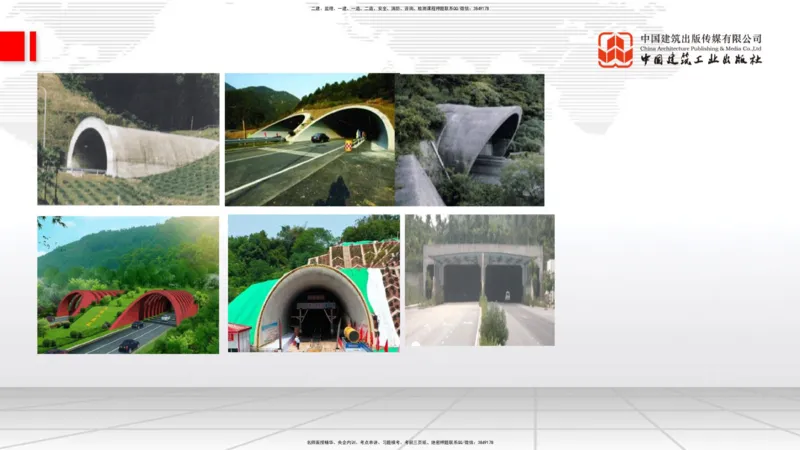Click the cars on road in red arch rendering
800x450 pixels.
point(129,345)
